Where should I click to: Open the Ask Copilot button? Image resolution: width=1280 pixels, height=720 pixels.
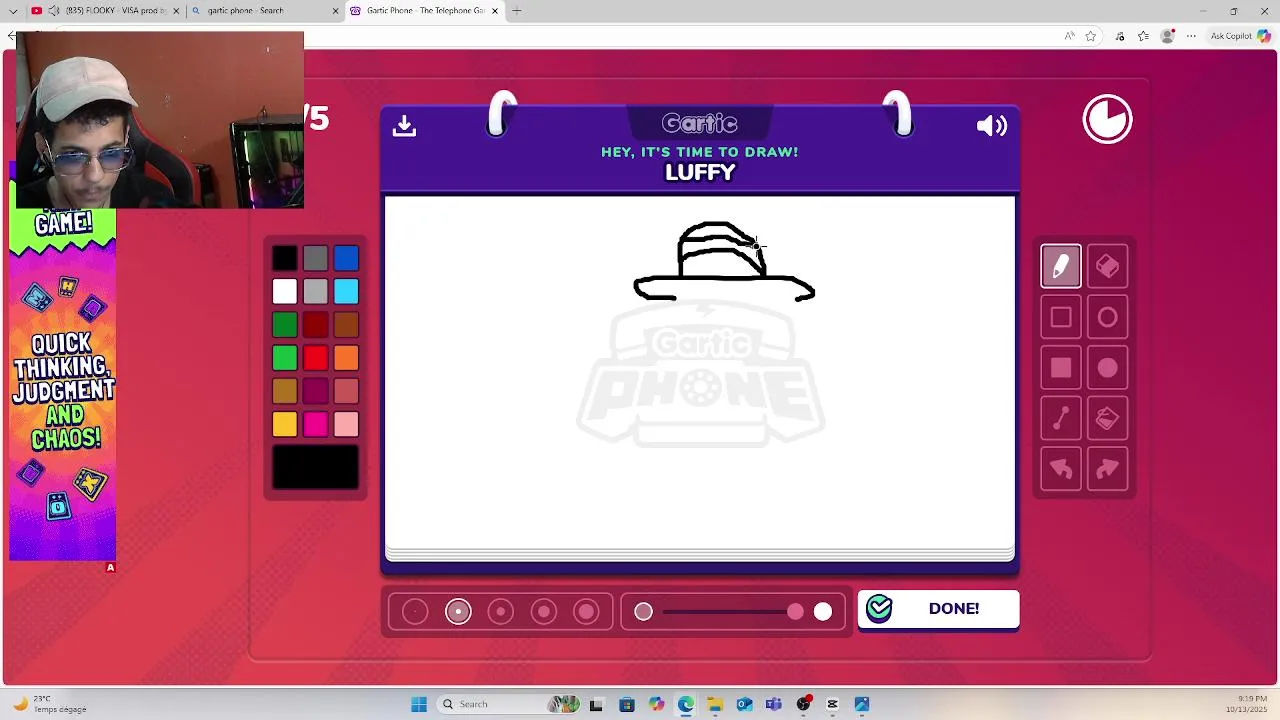coord(1240,36)
